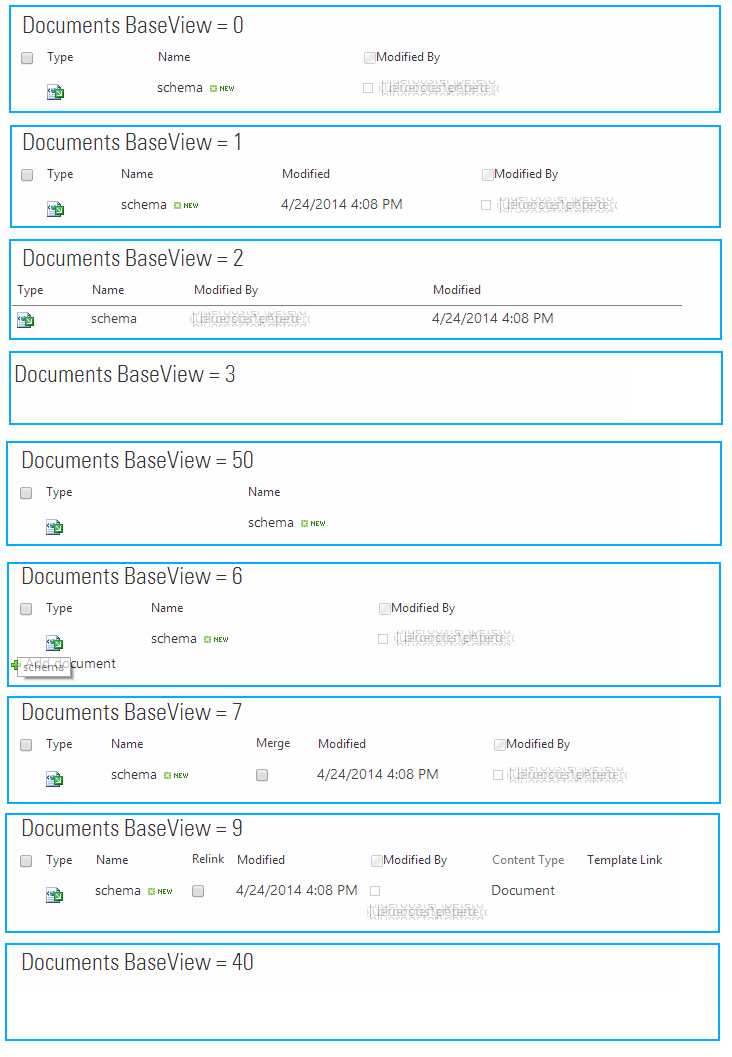Open schema document in BaseView = 0
Viewport: 732px width, 1057px height.
click(x=180, y=88)
